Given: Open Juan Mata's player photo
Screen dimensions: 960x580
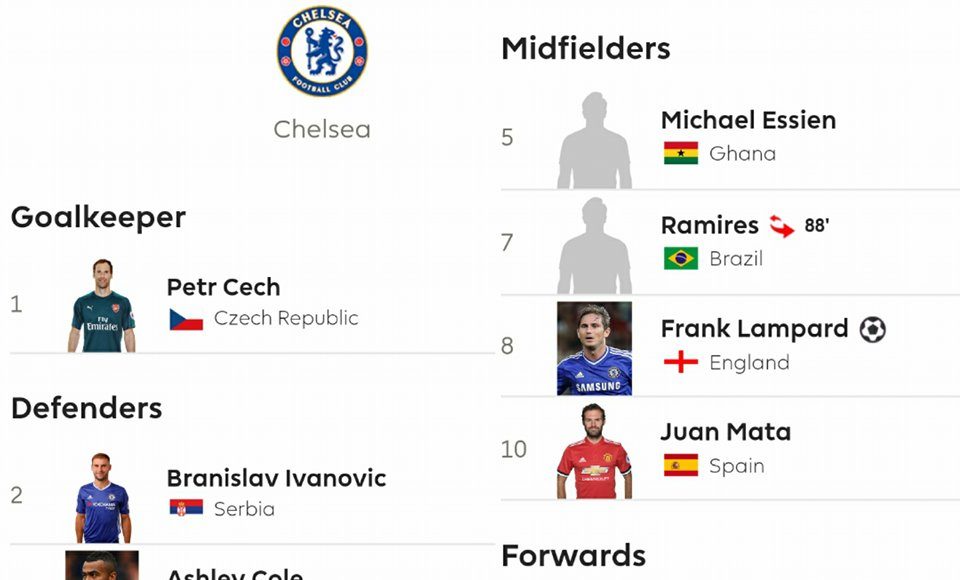Looking at the screenshot, I should (x=594, y=451).
